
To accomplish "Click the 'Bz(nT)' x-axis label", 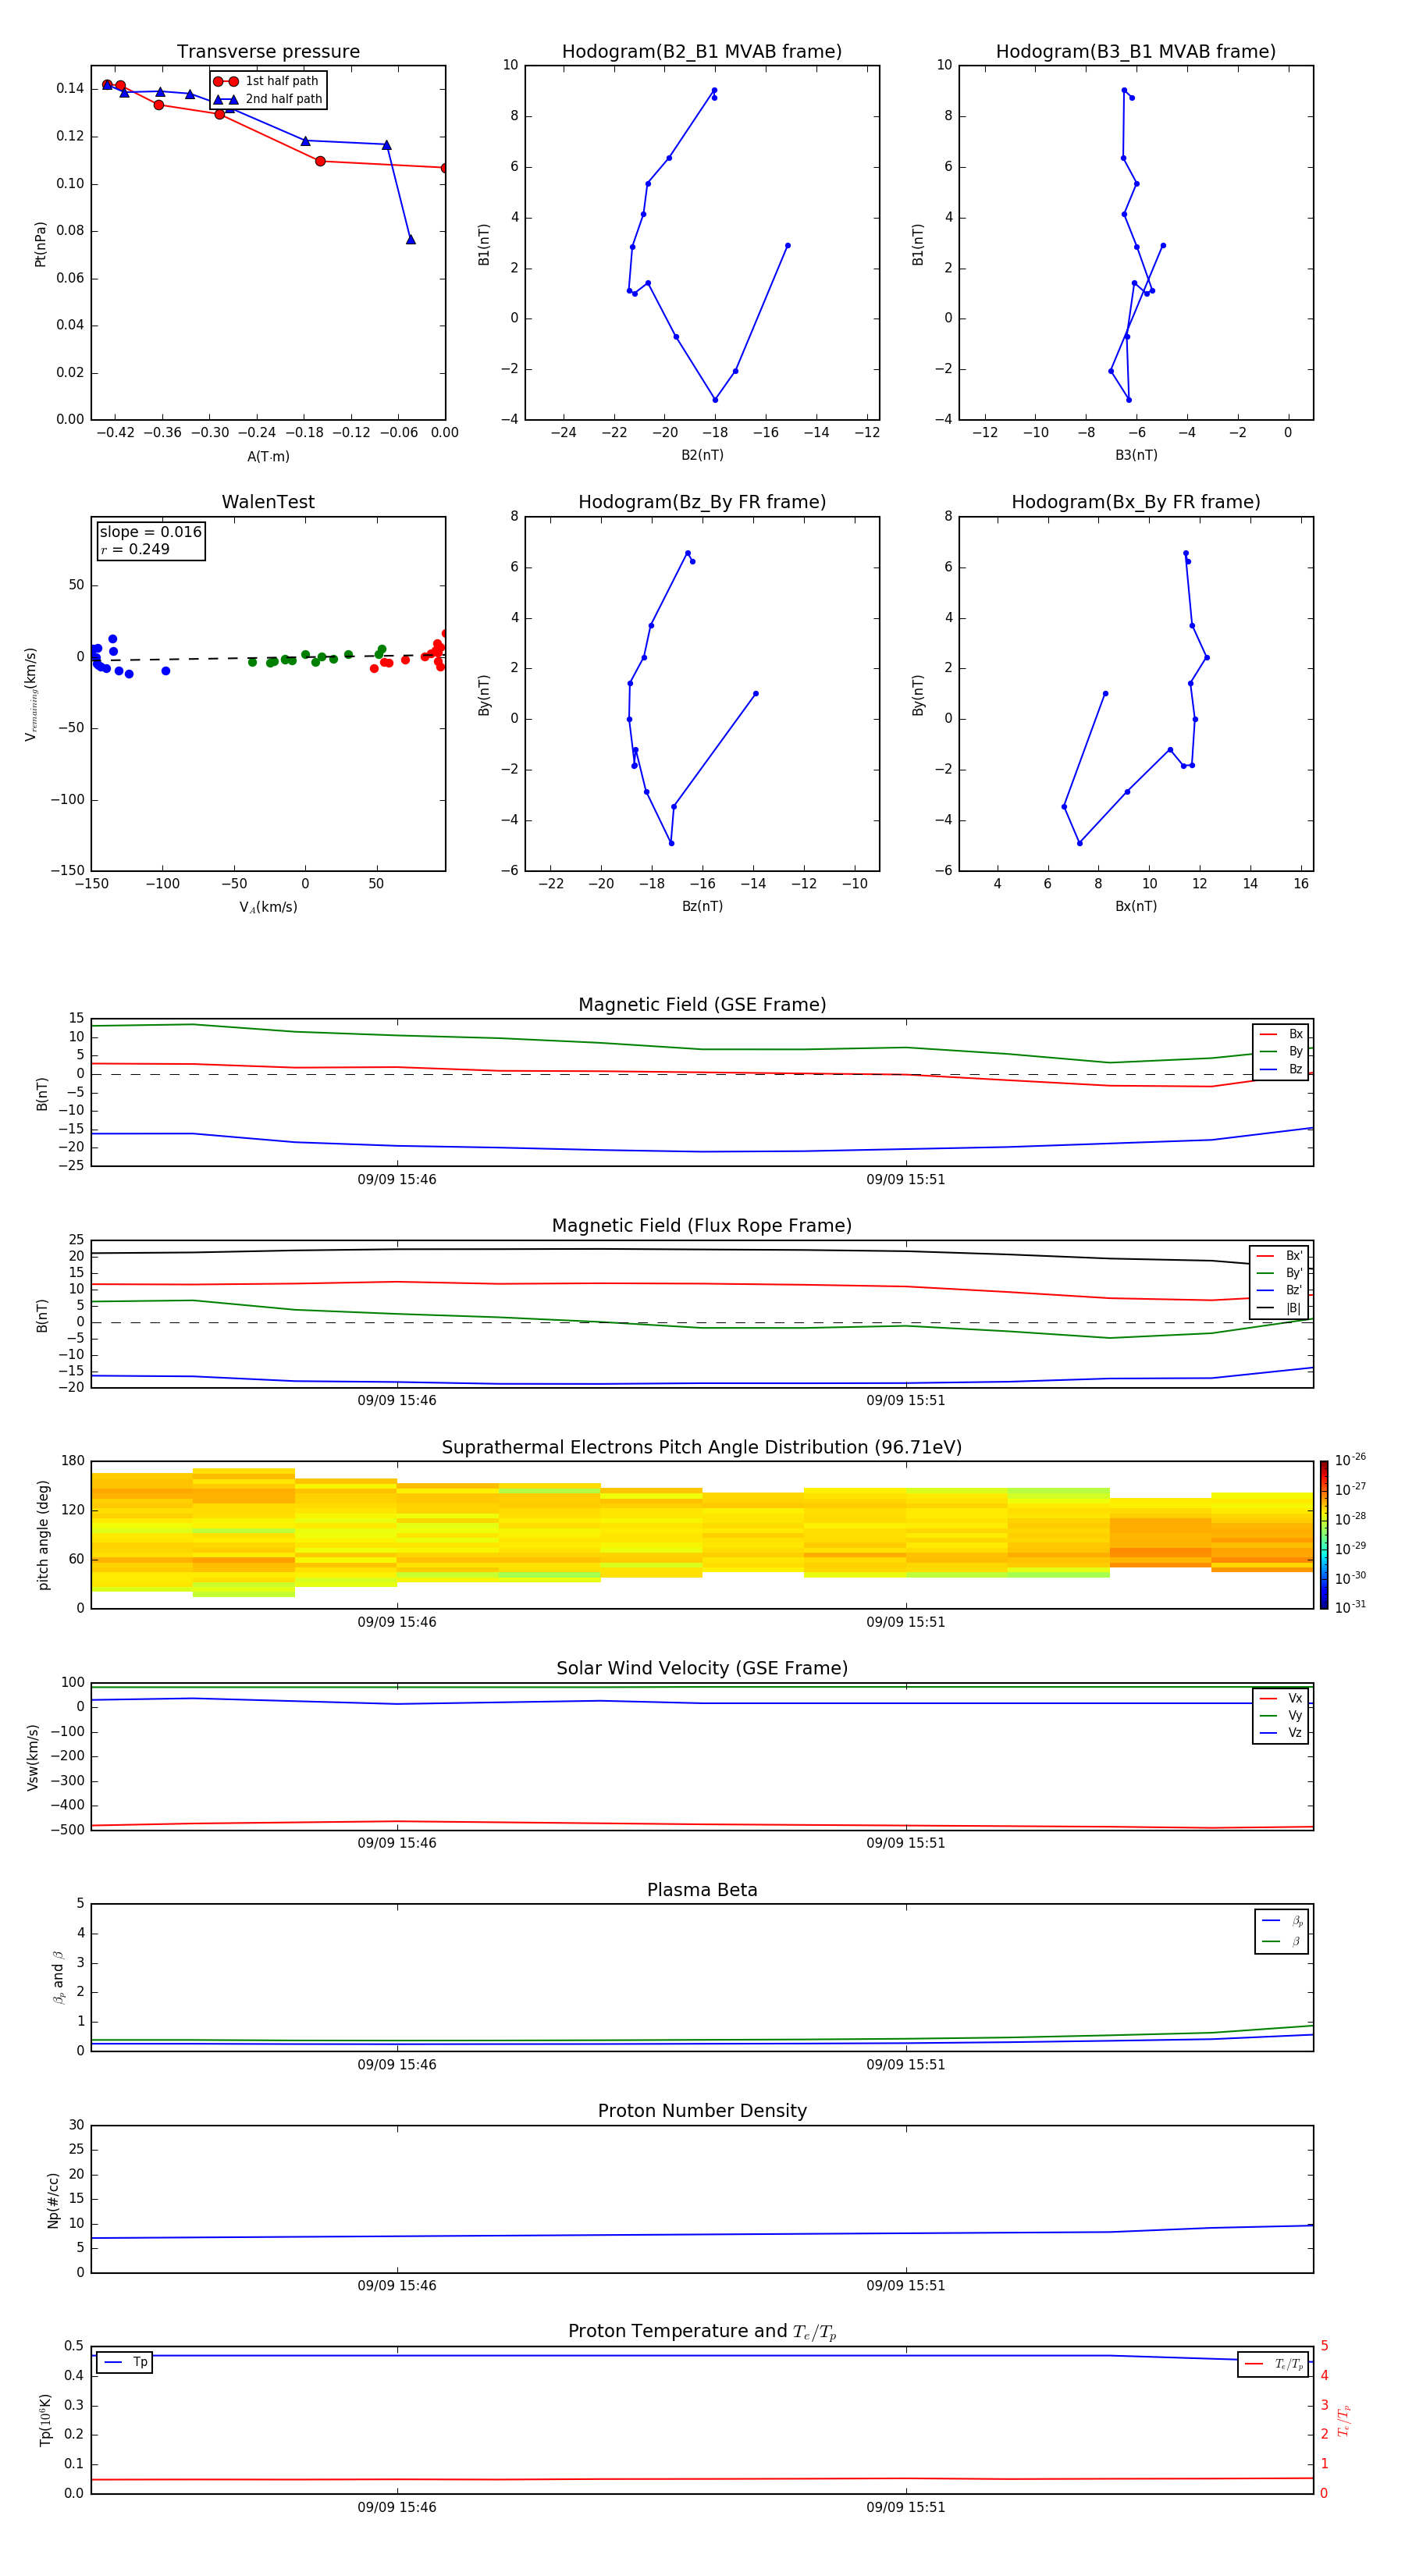I will point(702,906).
